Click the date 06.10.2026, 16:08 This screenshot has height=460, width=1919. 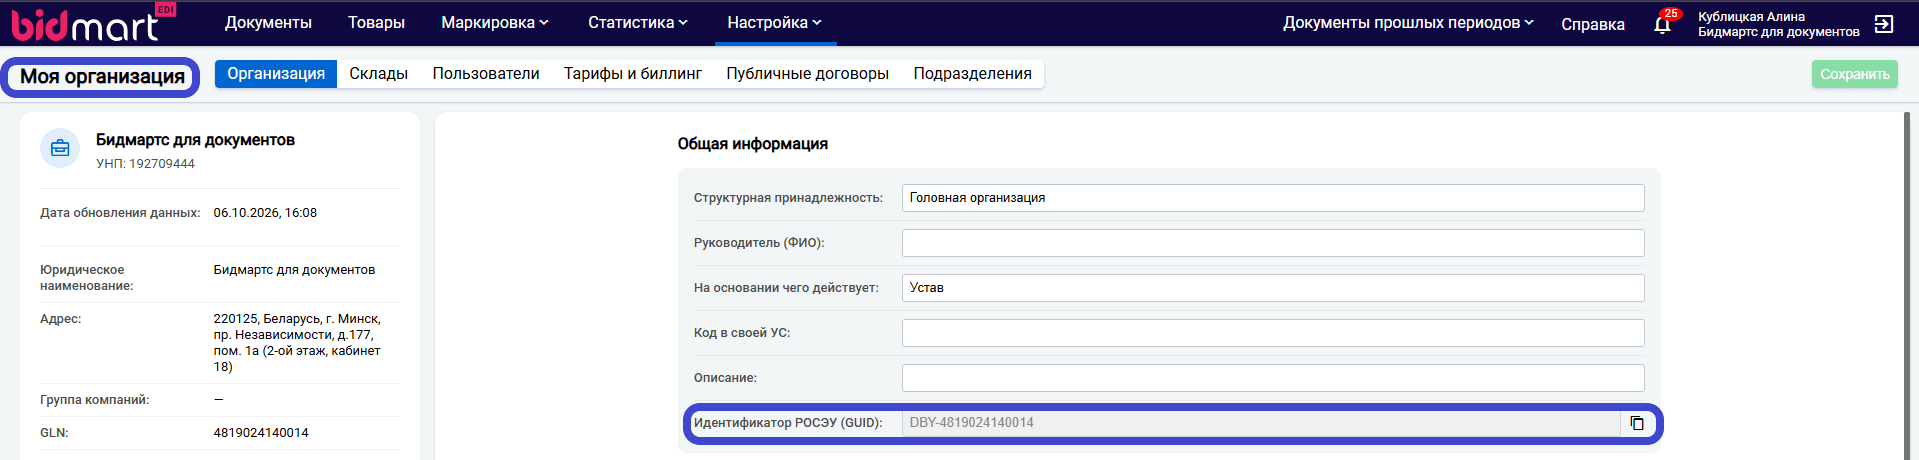coord(265,213)
